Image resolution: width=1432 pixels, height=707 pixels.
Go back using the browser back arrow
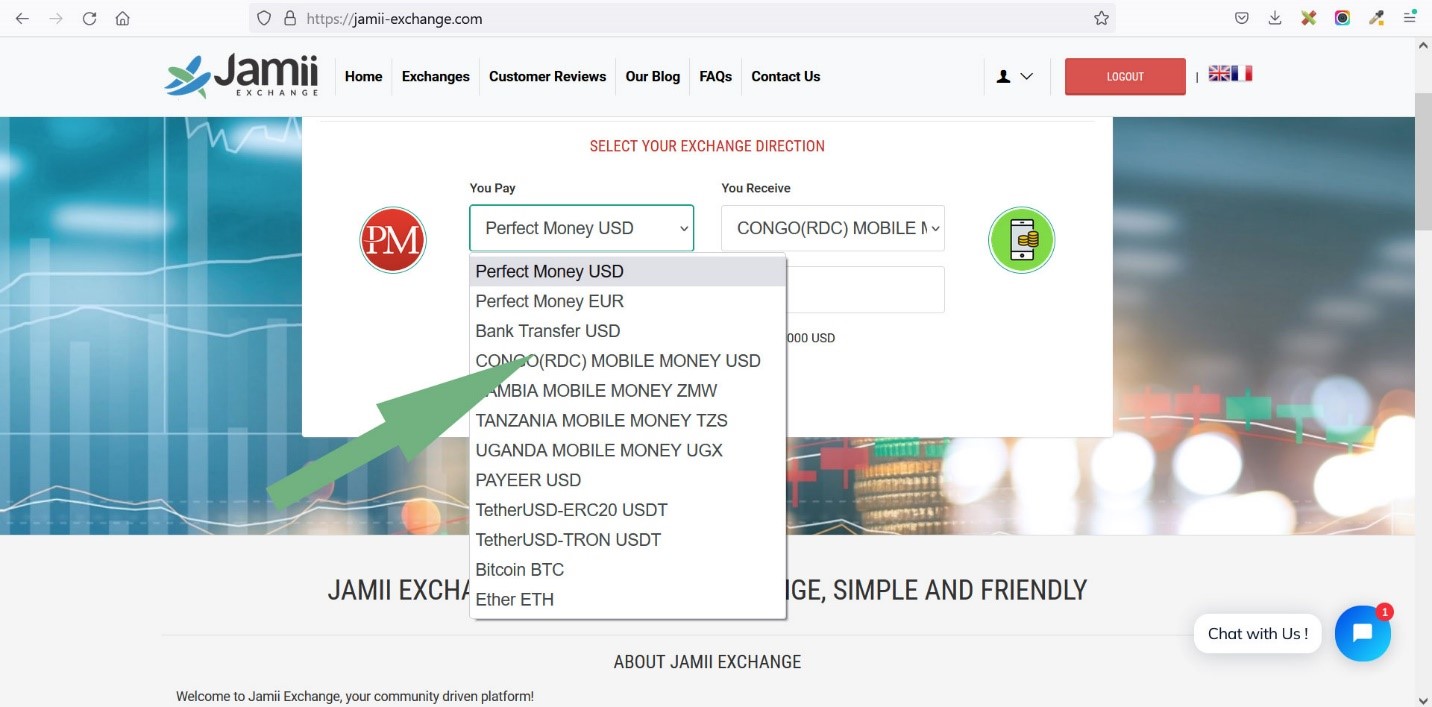22,18
